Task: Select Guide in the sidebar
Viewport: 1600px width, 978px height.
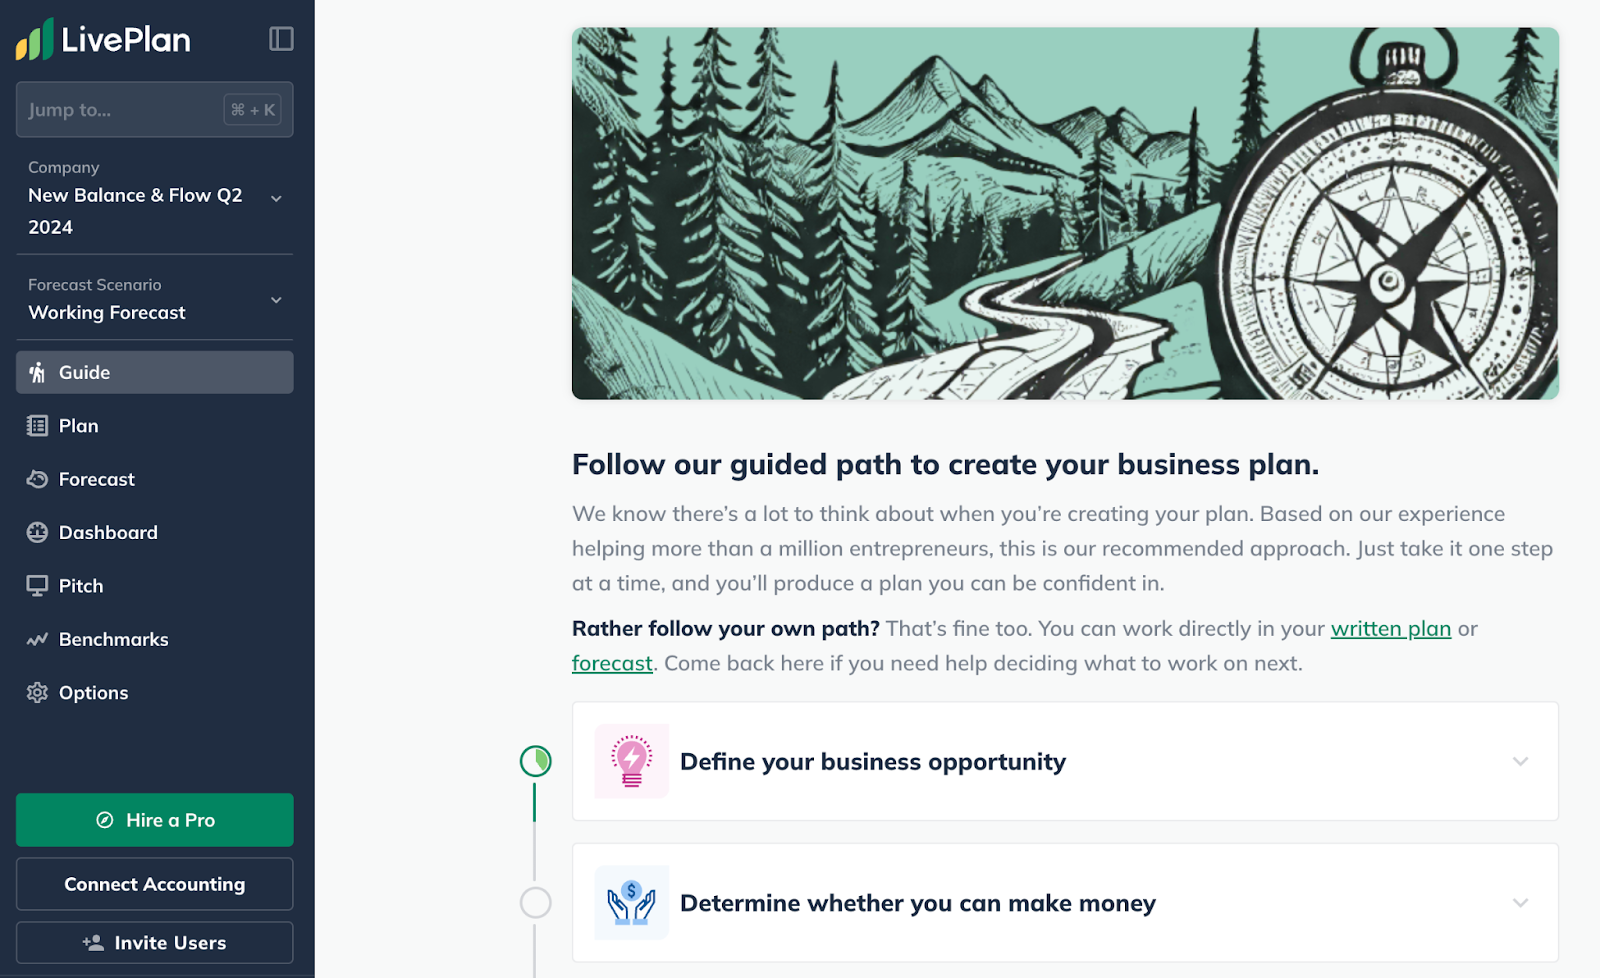Action: tap(84, 372)
